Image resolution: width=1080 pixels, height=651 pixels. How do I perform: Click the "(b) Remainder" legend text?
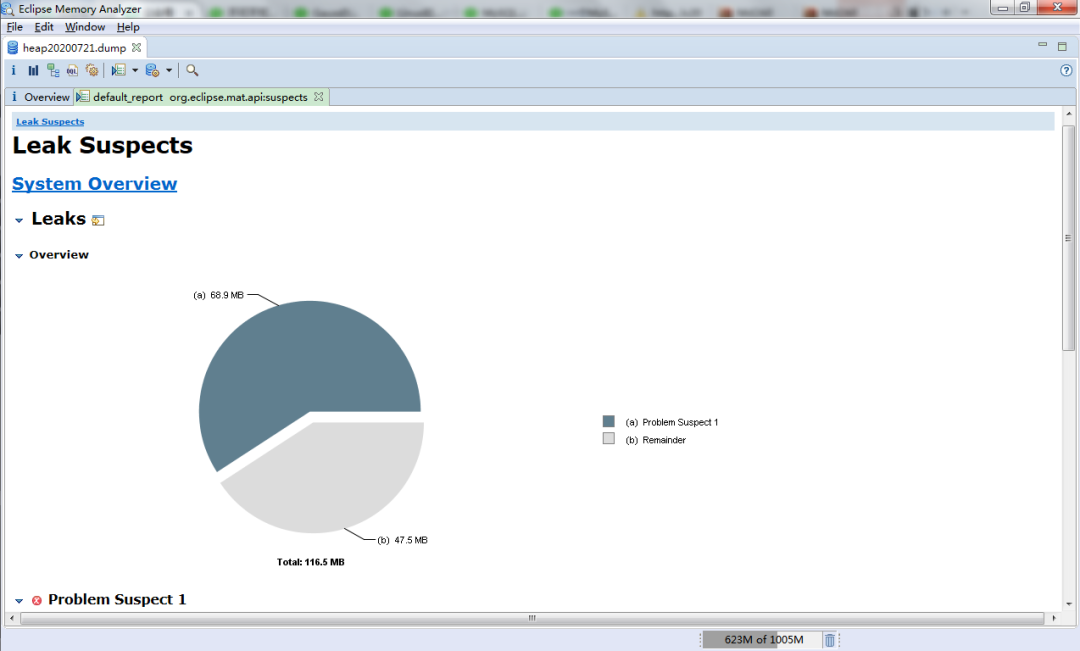click(x=656, y=440)
